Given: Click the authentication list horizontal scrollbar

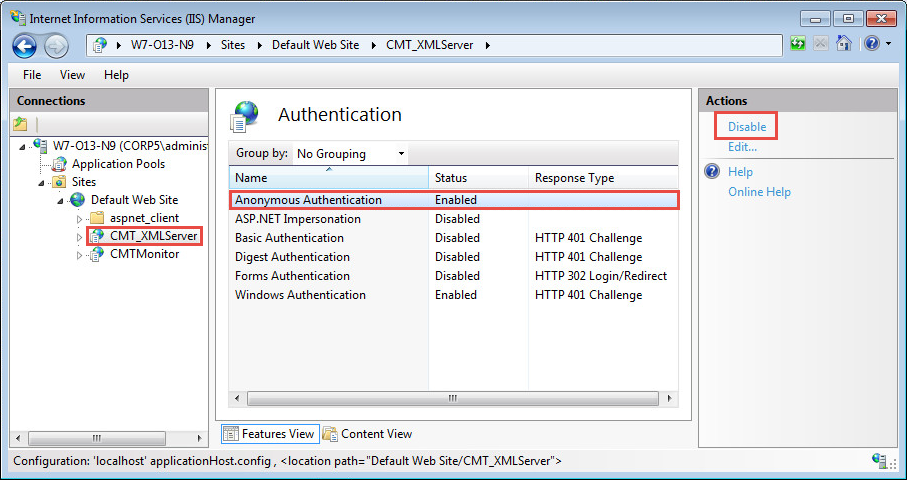Looking at the screenshot, I should click(452, 398).
